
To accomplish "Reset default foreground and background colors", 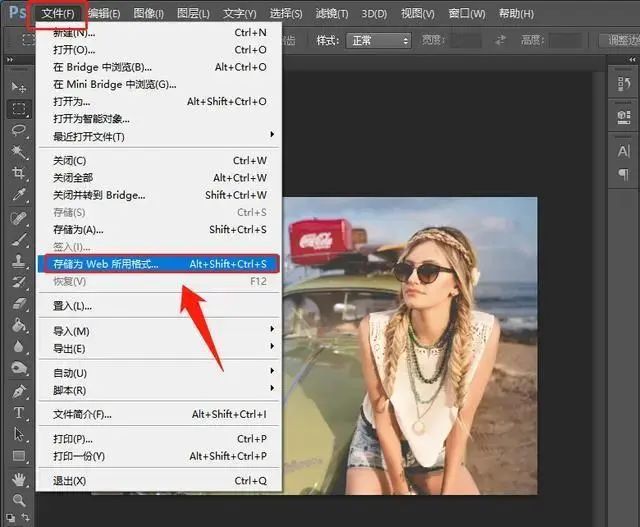I will 11,518.
